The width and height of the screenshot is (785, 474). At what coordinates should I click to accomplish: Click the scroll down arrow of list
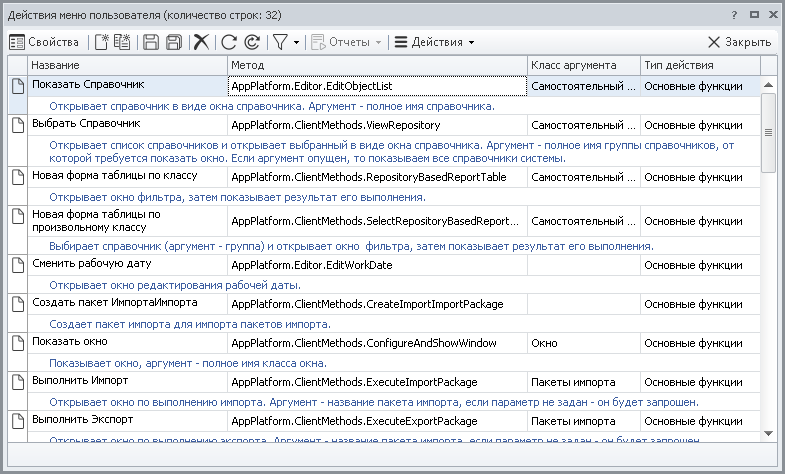(x=768, y=433)
